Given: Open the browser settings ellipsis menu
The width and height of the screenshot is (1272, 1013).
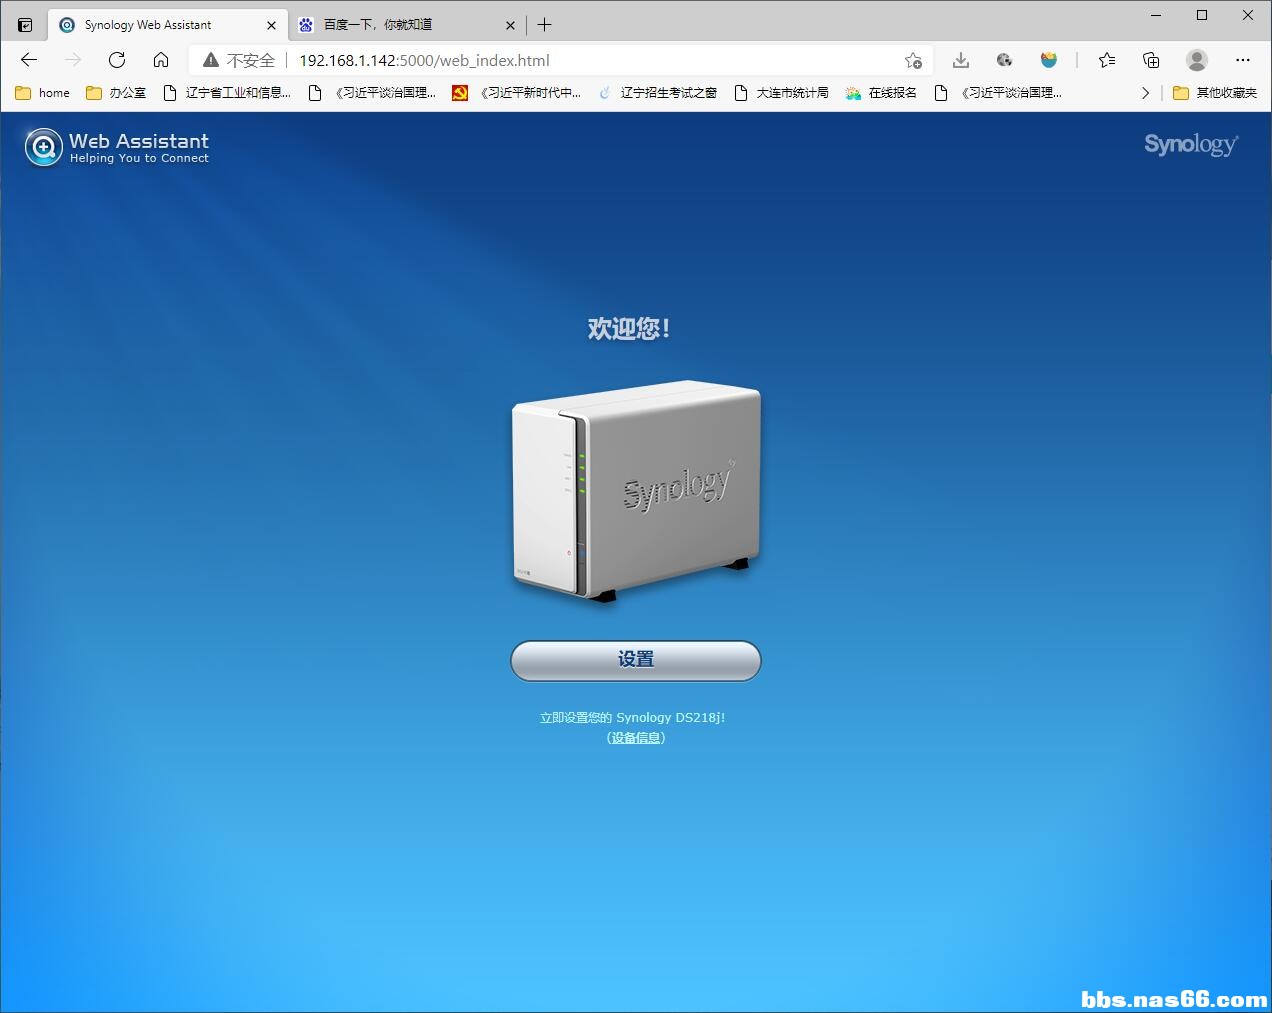Looking at the screenshot, I should tap(1243, 60).
